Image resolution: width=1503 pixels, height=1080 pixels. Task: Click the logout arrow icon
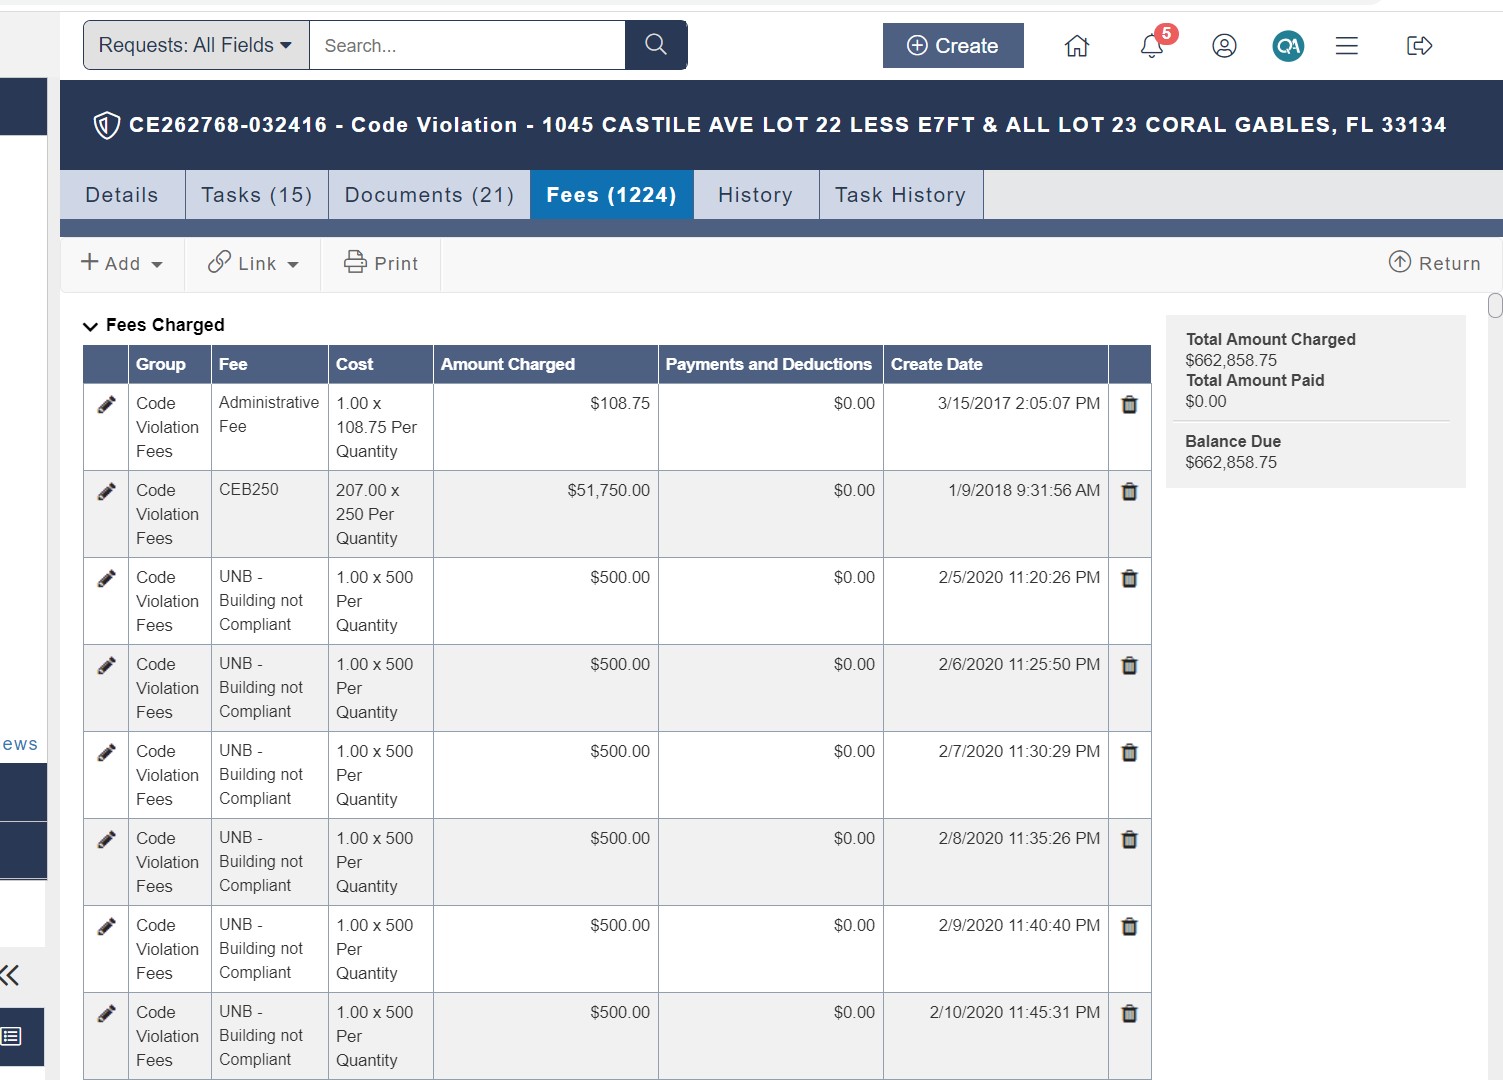click(x=1419, y=46)
